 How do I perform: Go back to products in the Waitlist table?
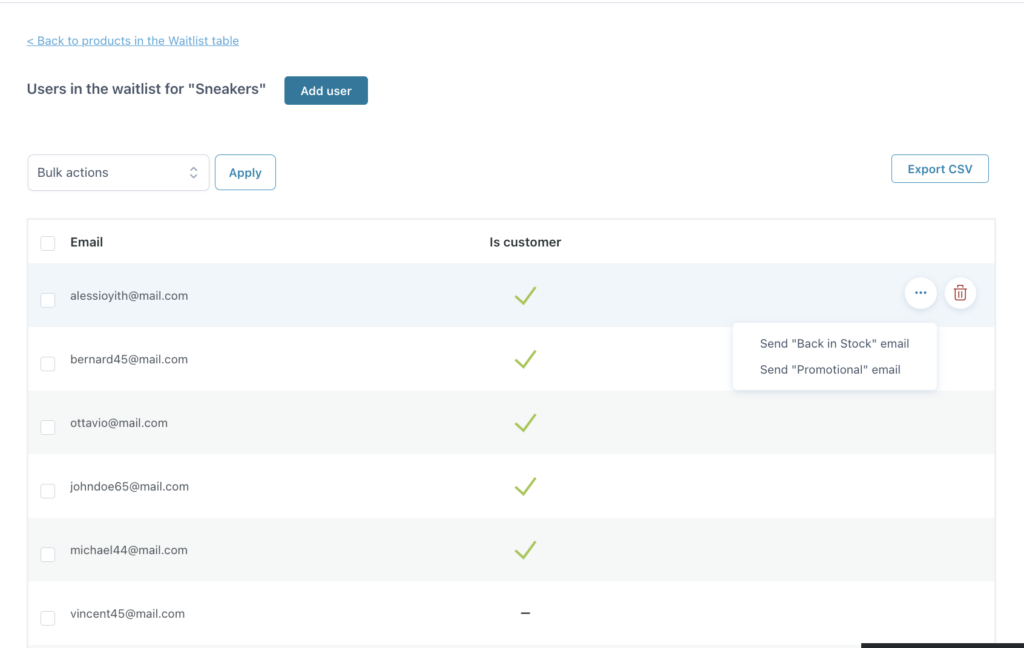[133, 40]
